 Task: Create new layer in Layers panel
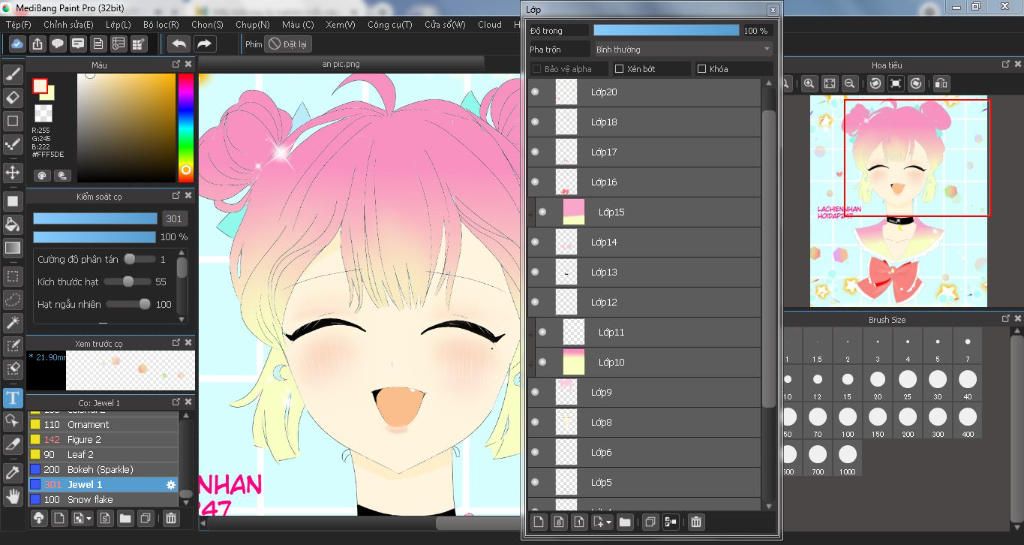(x=539, y=522)
